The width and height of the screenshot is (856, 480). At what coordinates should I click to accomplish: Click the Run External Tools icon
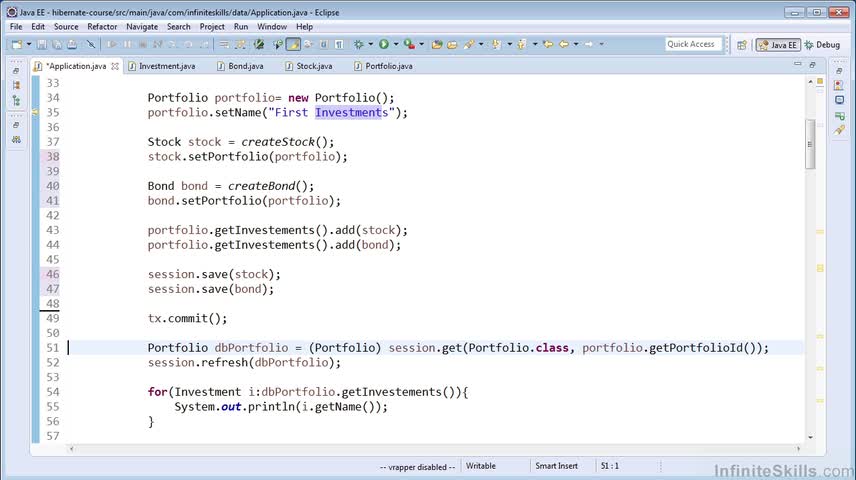[x=409, y=44]
